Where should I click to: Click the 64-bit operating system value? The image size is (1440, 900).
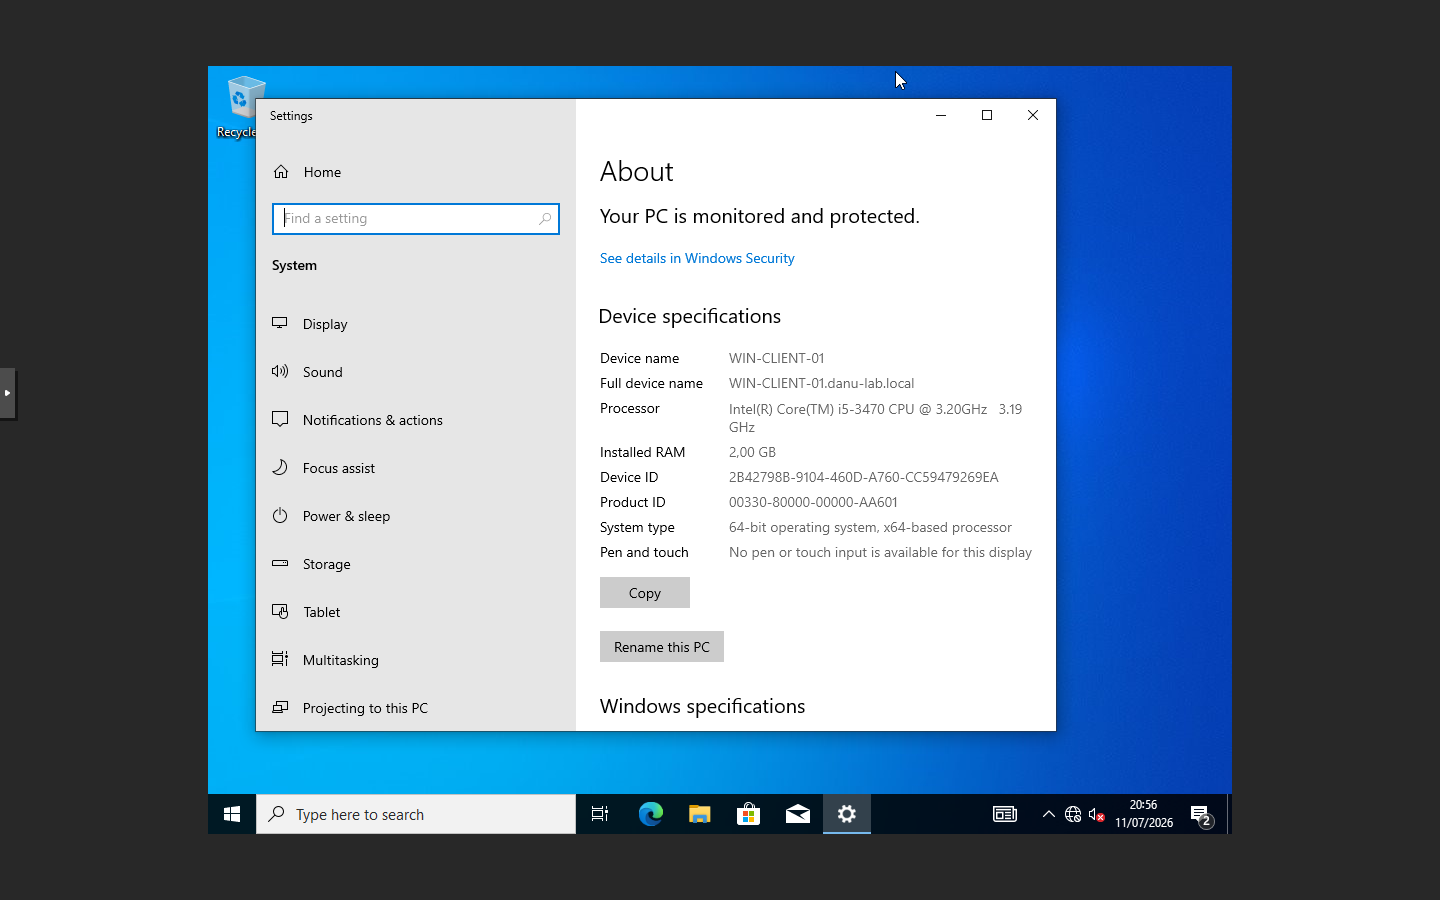(x=870, y=527)
